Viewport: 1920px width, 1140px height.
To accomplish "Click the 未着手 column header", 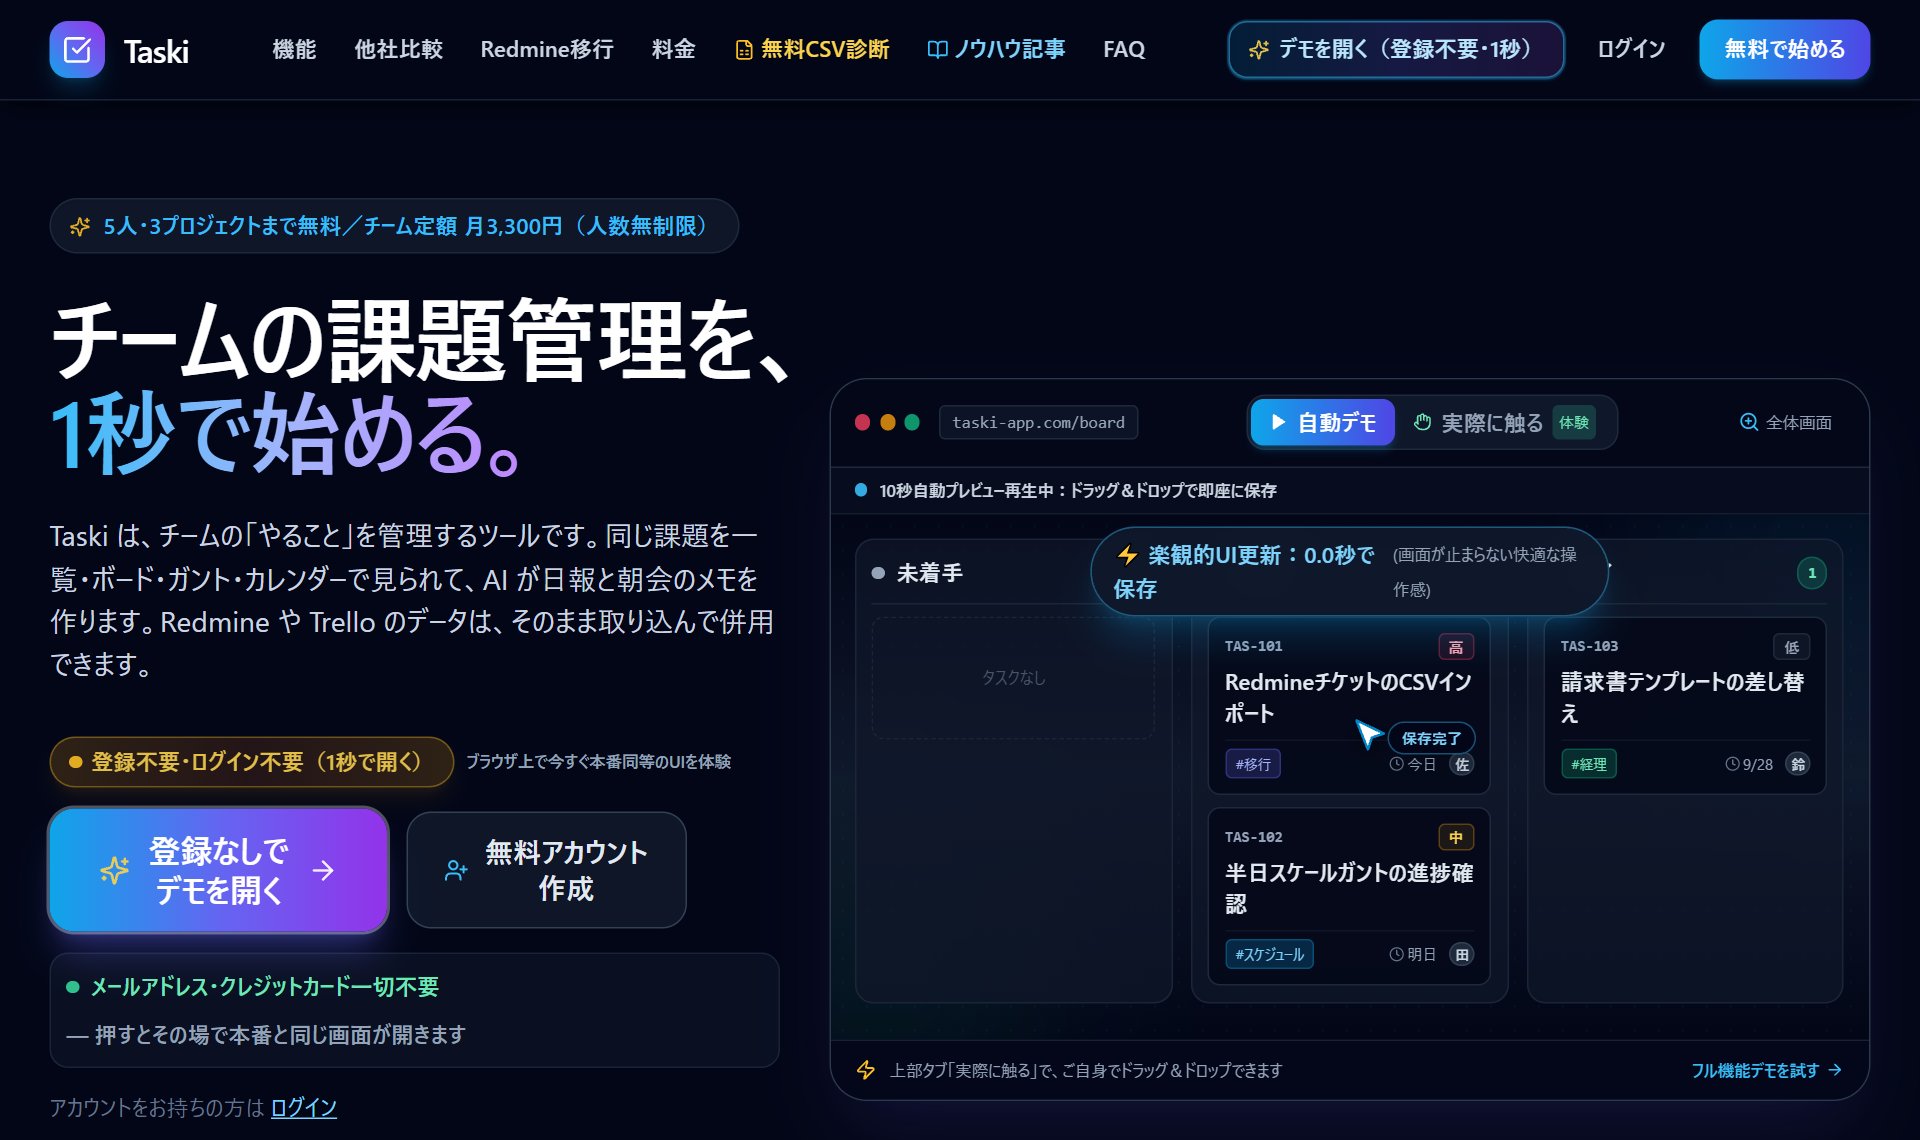I will point(929,573).
